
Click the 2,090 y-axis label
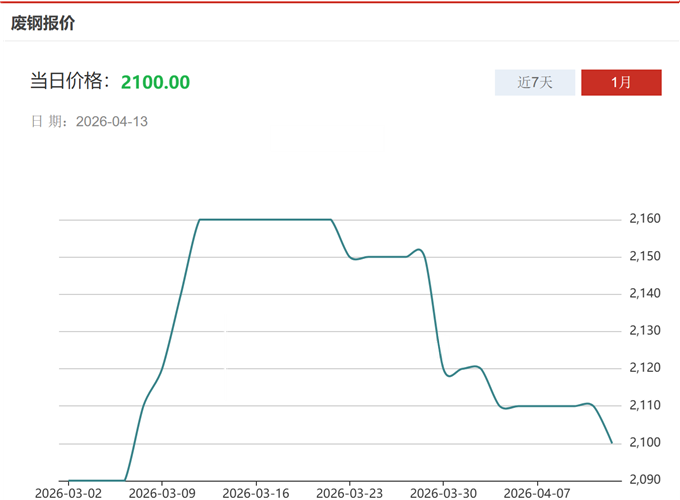coord(643,480)
